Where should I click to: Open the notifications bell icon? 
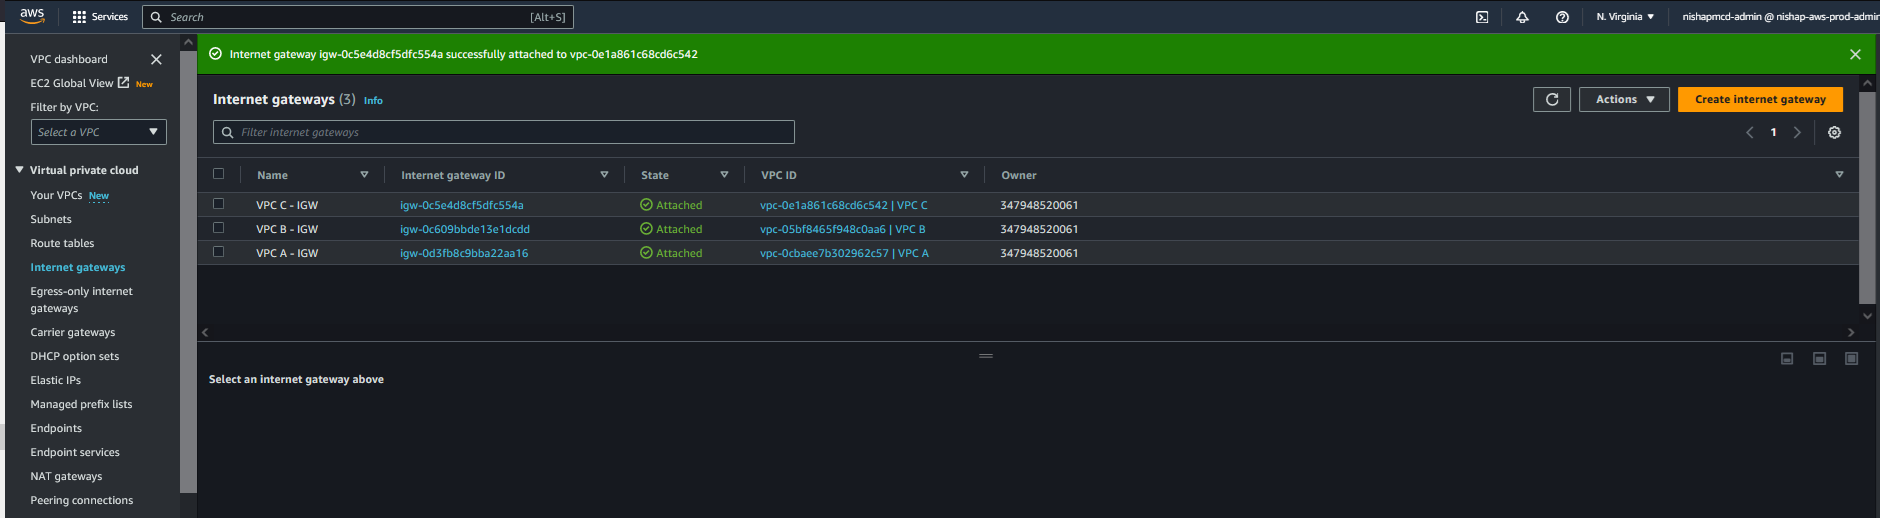point(1522,17)
